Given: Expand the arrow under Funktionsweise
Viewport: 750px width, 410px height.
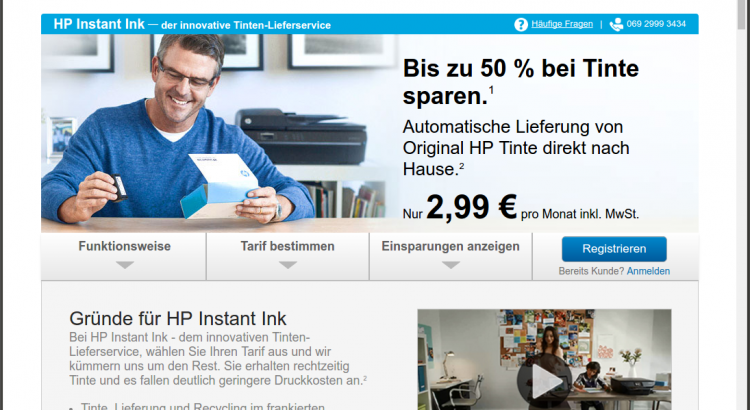Looking at the screenshot, I should [125, 265].
